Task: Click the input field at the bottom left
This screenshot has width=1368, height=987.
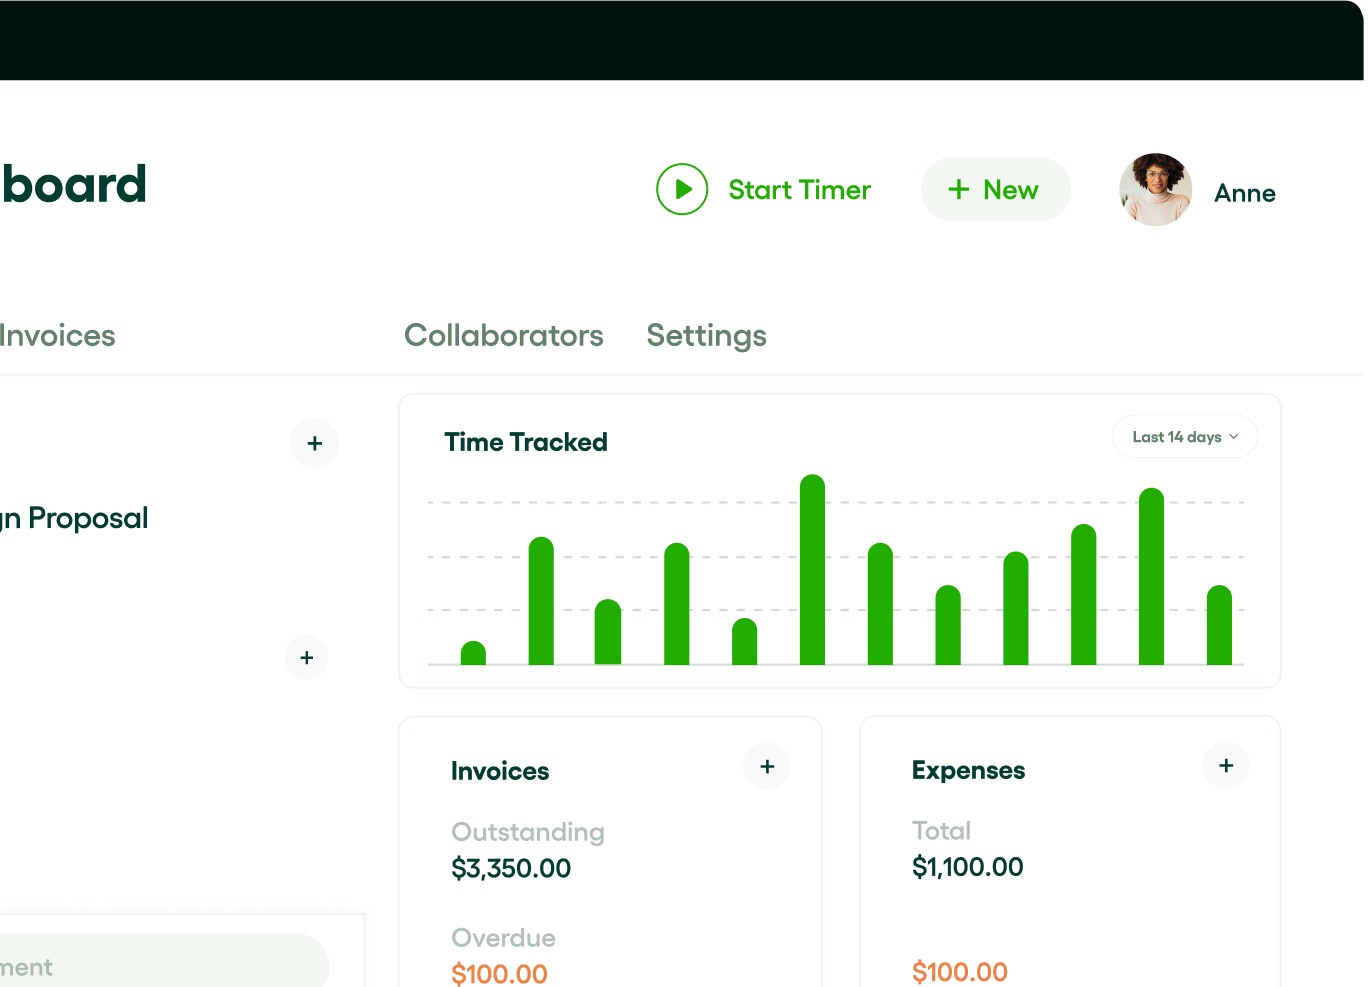Action: [160, 961]
